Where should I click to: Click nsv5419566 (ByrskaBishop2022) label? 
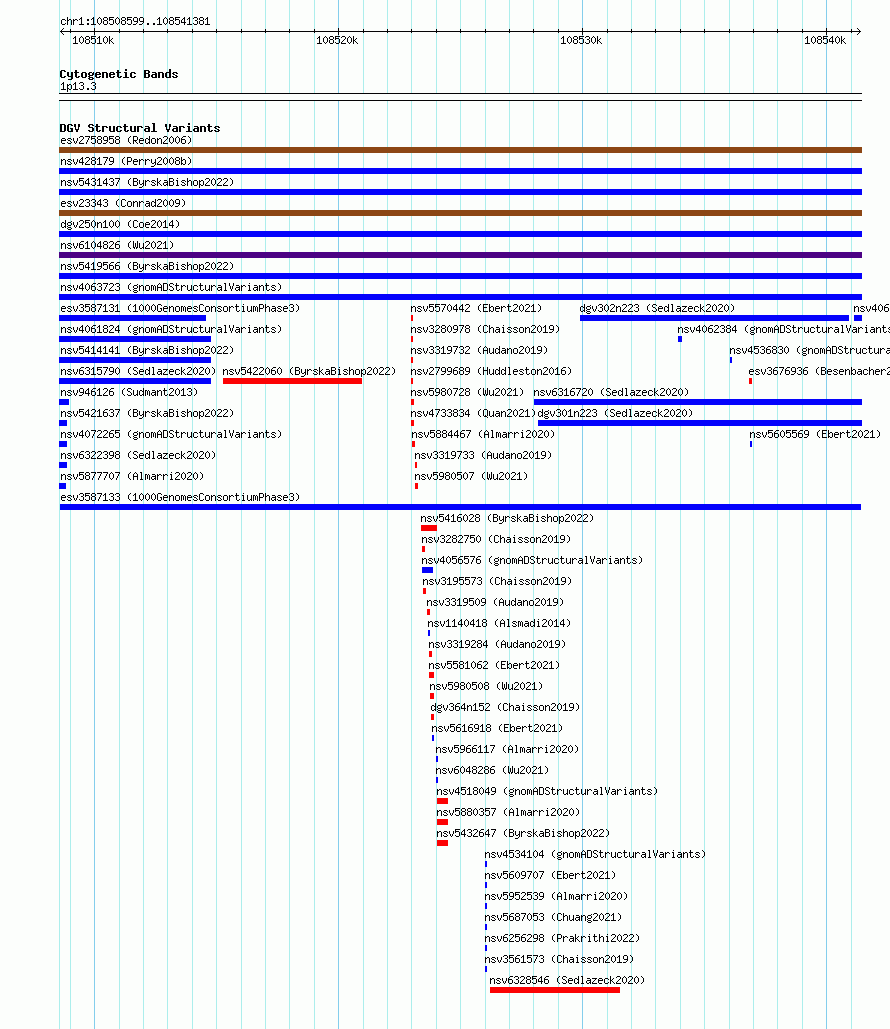(x=147, y=266)
